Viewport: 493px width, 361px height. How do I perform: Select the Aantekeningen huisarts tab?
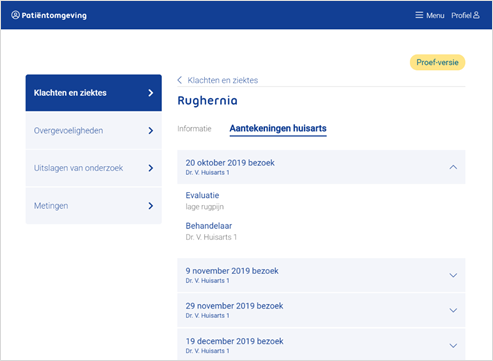coord(278,129)
